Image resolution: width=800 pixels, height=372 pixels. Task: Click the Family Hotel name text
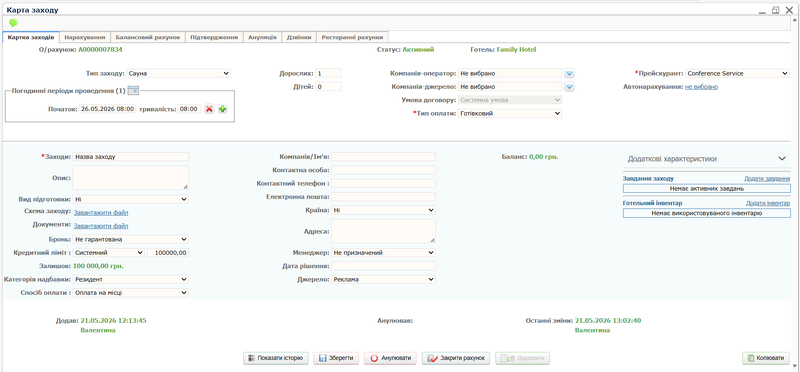click(516, 49)
